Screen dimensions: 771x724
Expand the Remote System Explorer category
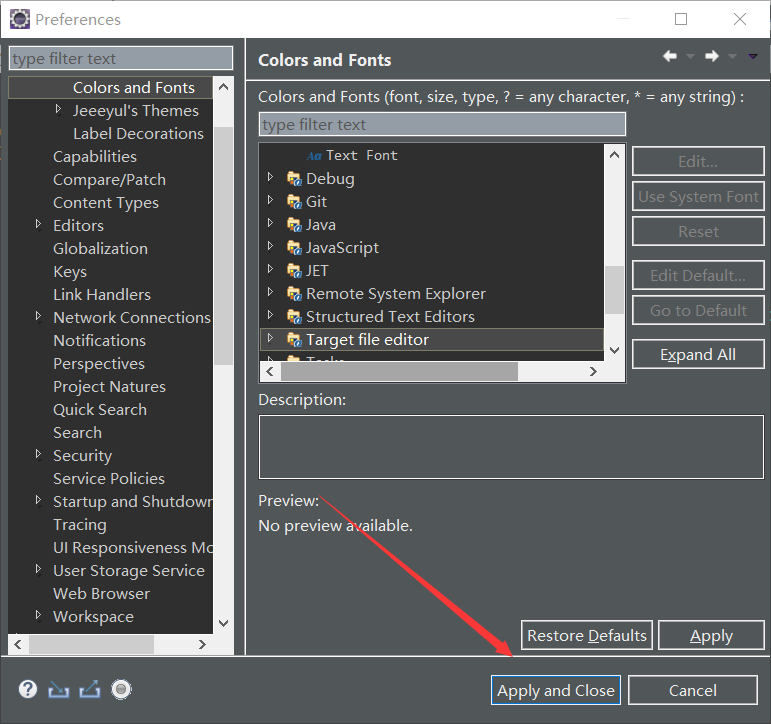pos(270,292)
